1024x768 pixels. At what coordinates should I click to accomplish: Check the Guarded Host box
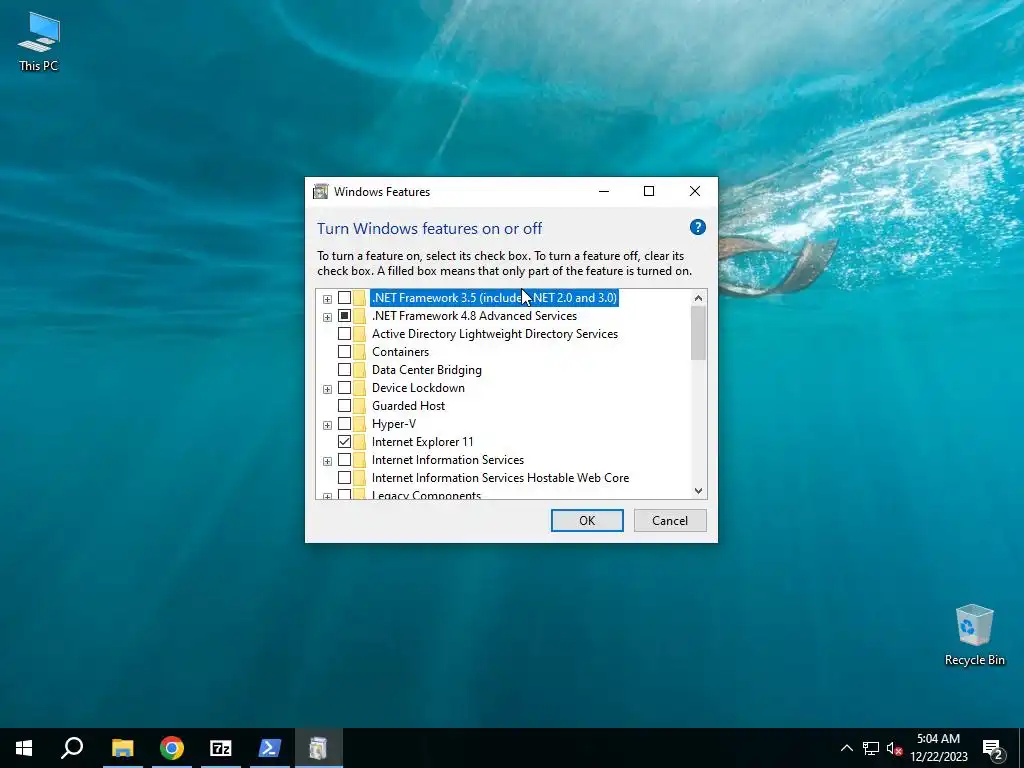pos(344,406)
